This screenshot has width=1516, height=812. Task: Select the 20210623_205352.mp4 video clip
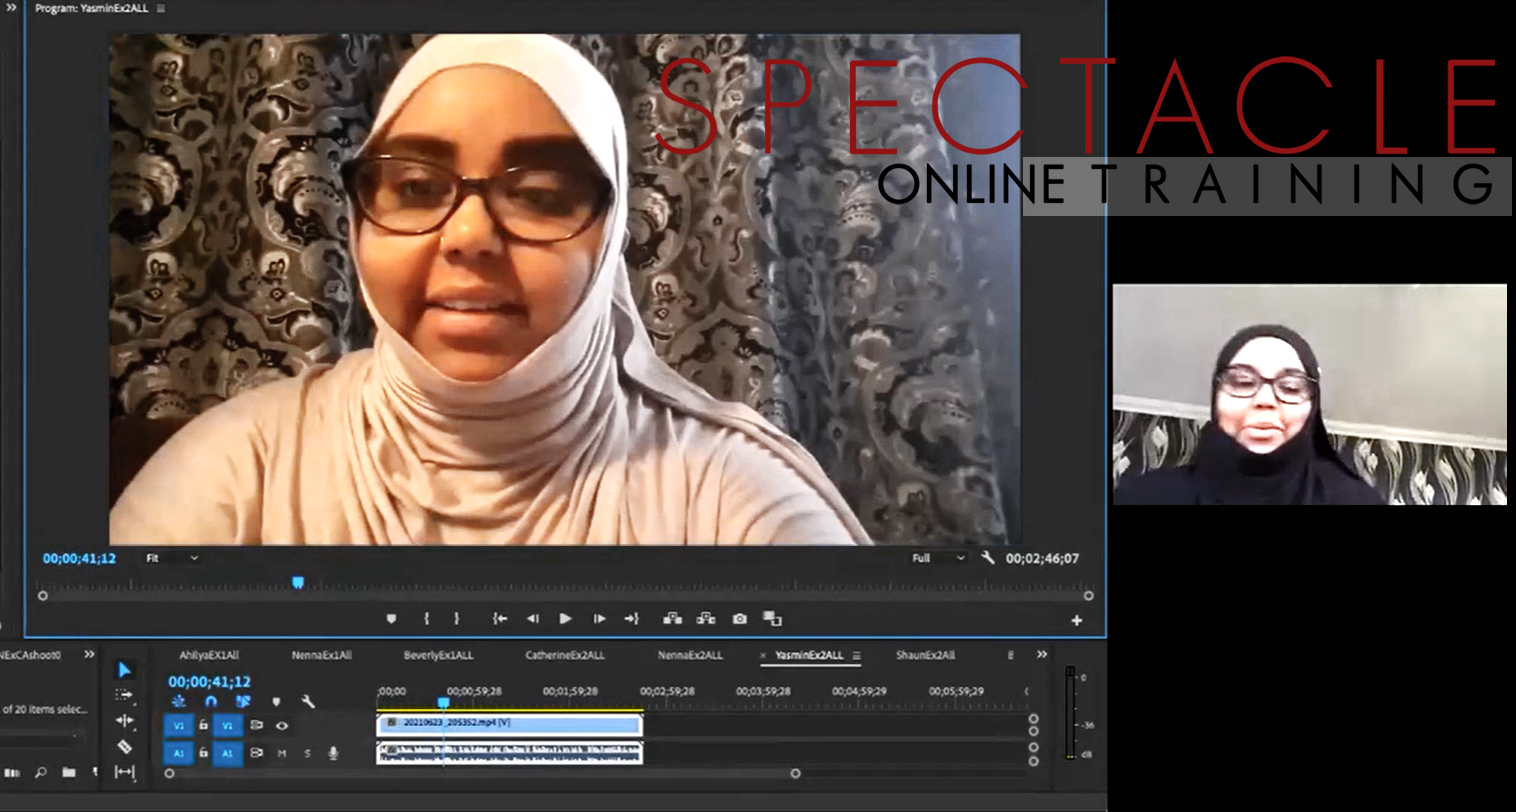point(509,723)
